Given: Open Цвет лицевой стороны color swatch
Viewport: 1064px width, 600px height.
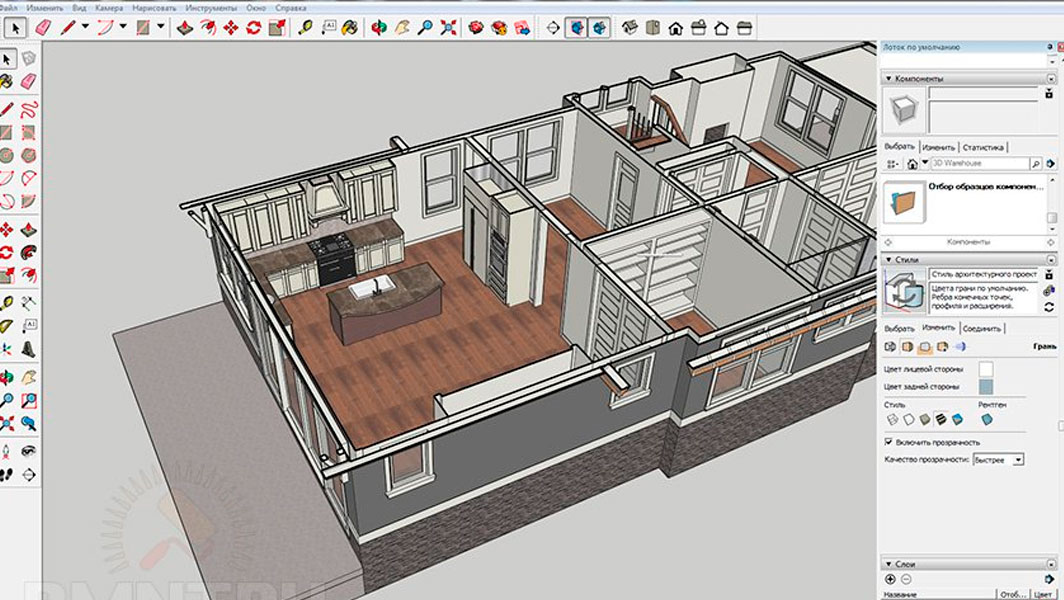Looking at the screenshot, I should [986, 369].
